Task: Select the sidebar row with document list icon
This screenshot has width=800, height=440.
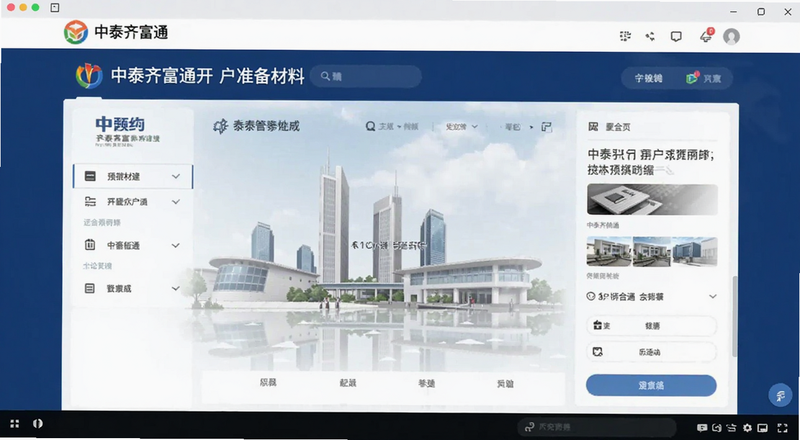Action: click(133, 288)
